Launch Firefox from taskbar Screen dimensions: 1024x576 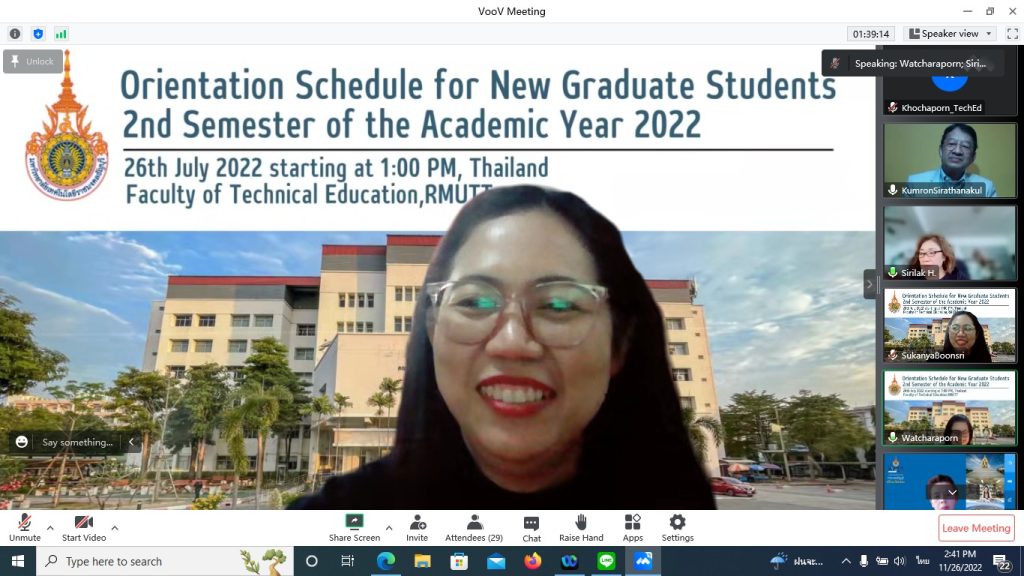tap(533, 562)
